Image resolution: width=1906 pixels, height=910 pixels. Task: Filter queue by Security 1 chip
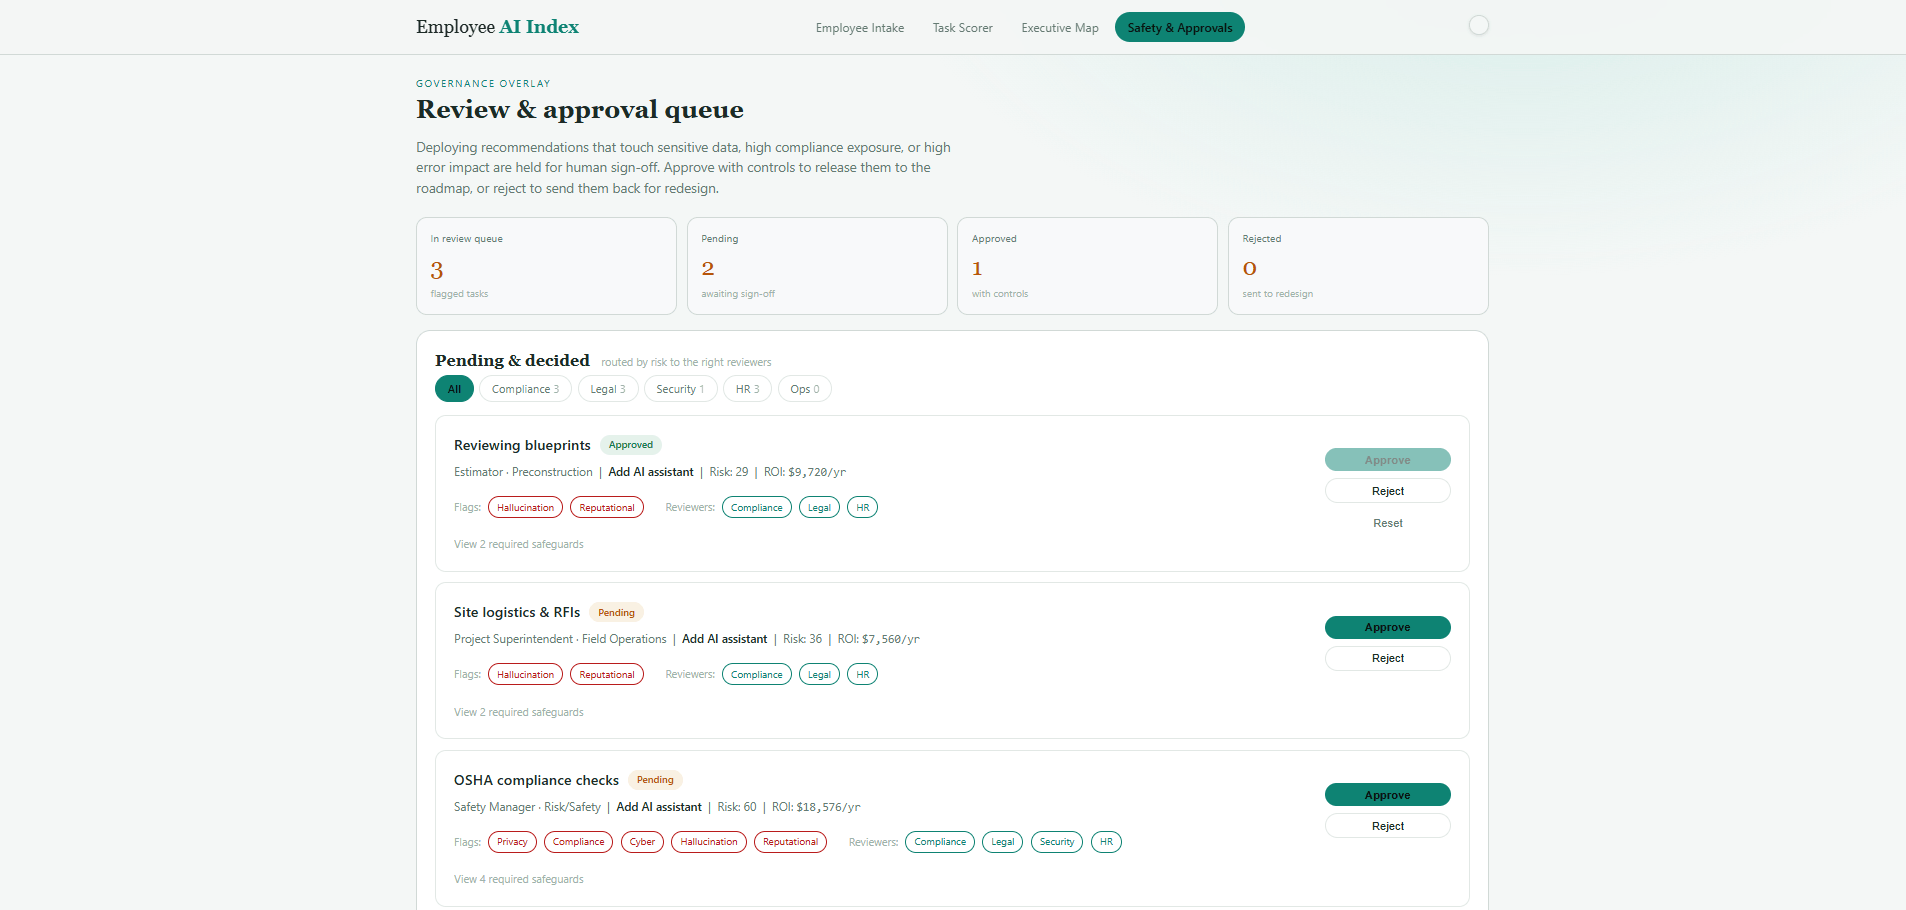680,389
